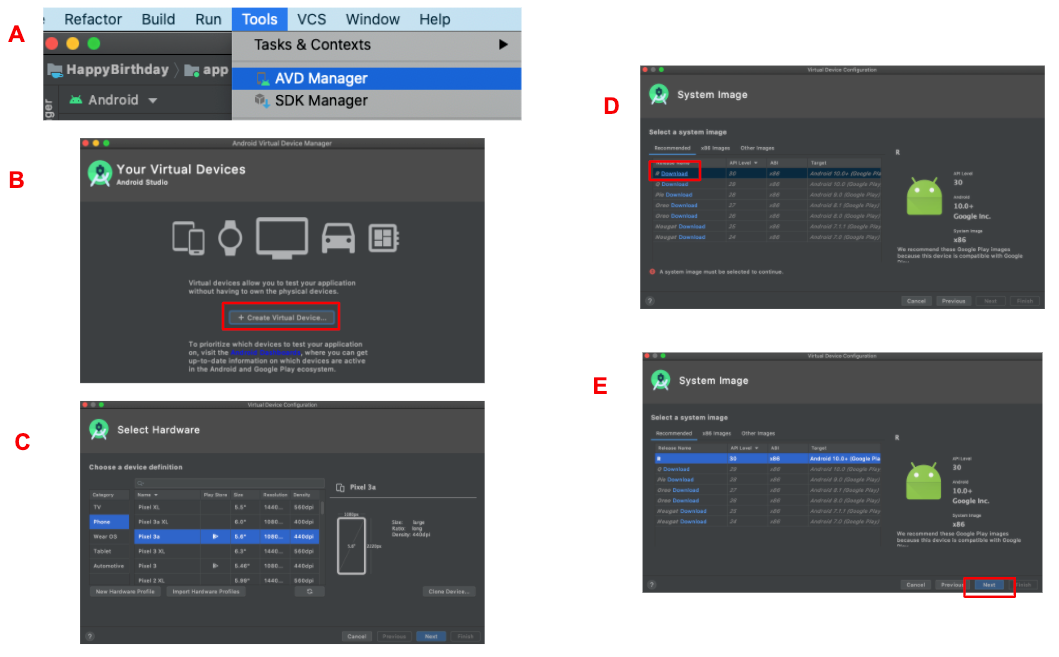1059x657 pixels.
Task: Open the VCS menu
Action: coord(311,20)
